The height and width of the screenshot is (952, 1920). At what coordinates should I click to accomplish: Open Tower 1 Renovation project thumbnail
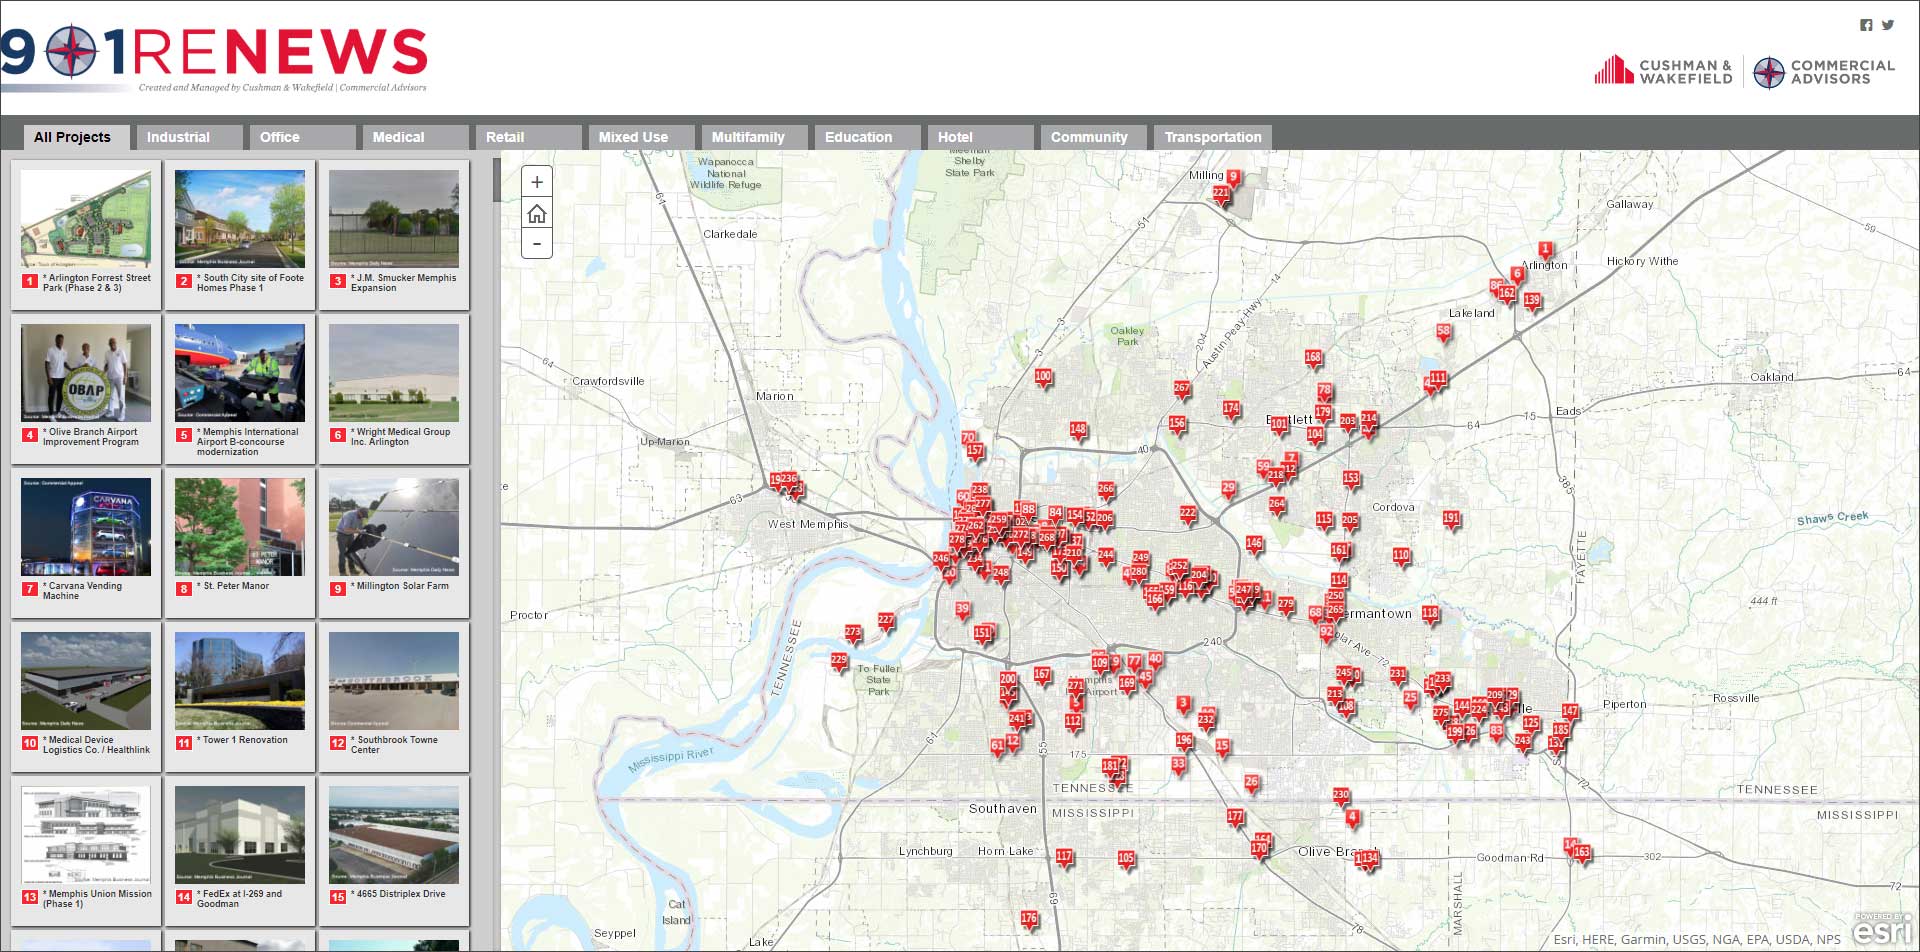pos(240,681)
